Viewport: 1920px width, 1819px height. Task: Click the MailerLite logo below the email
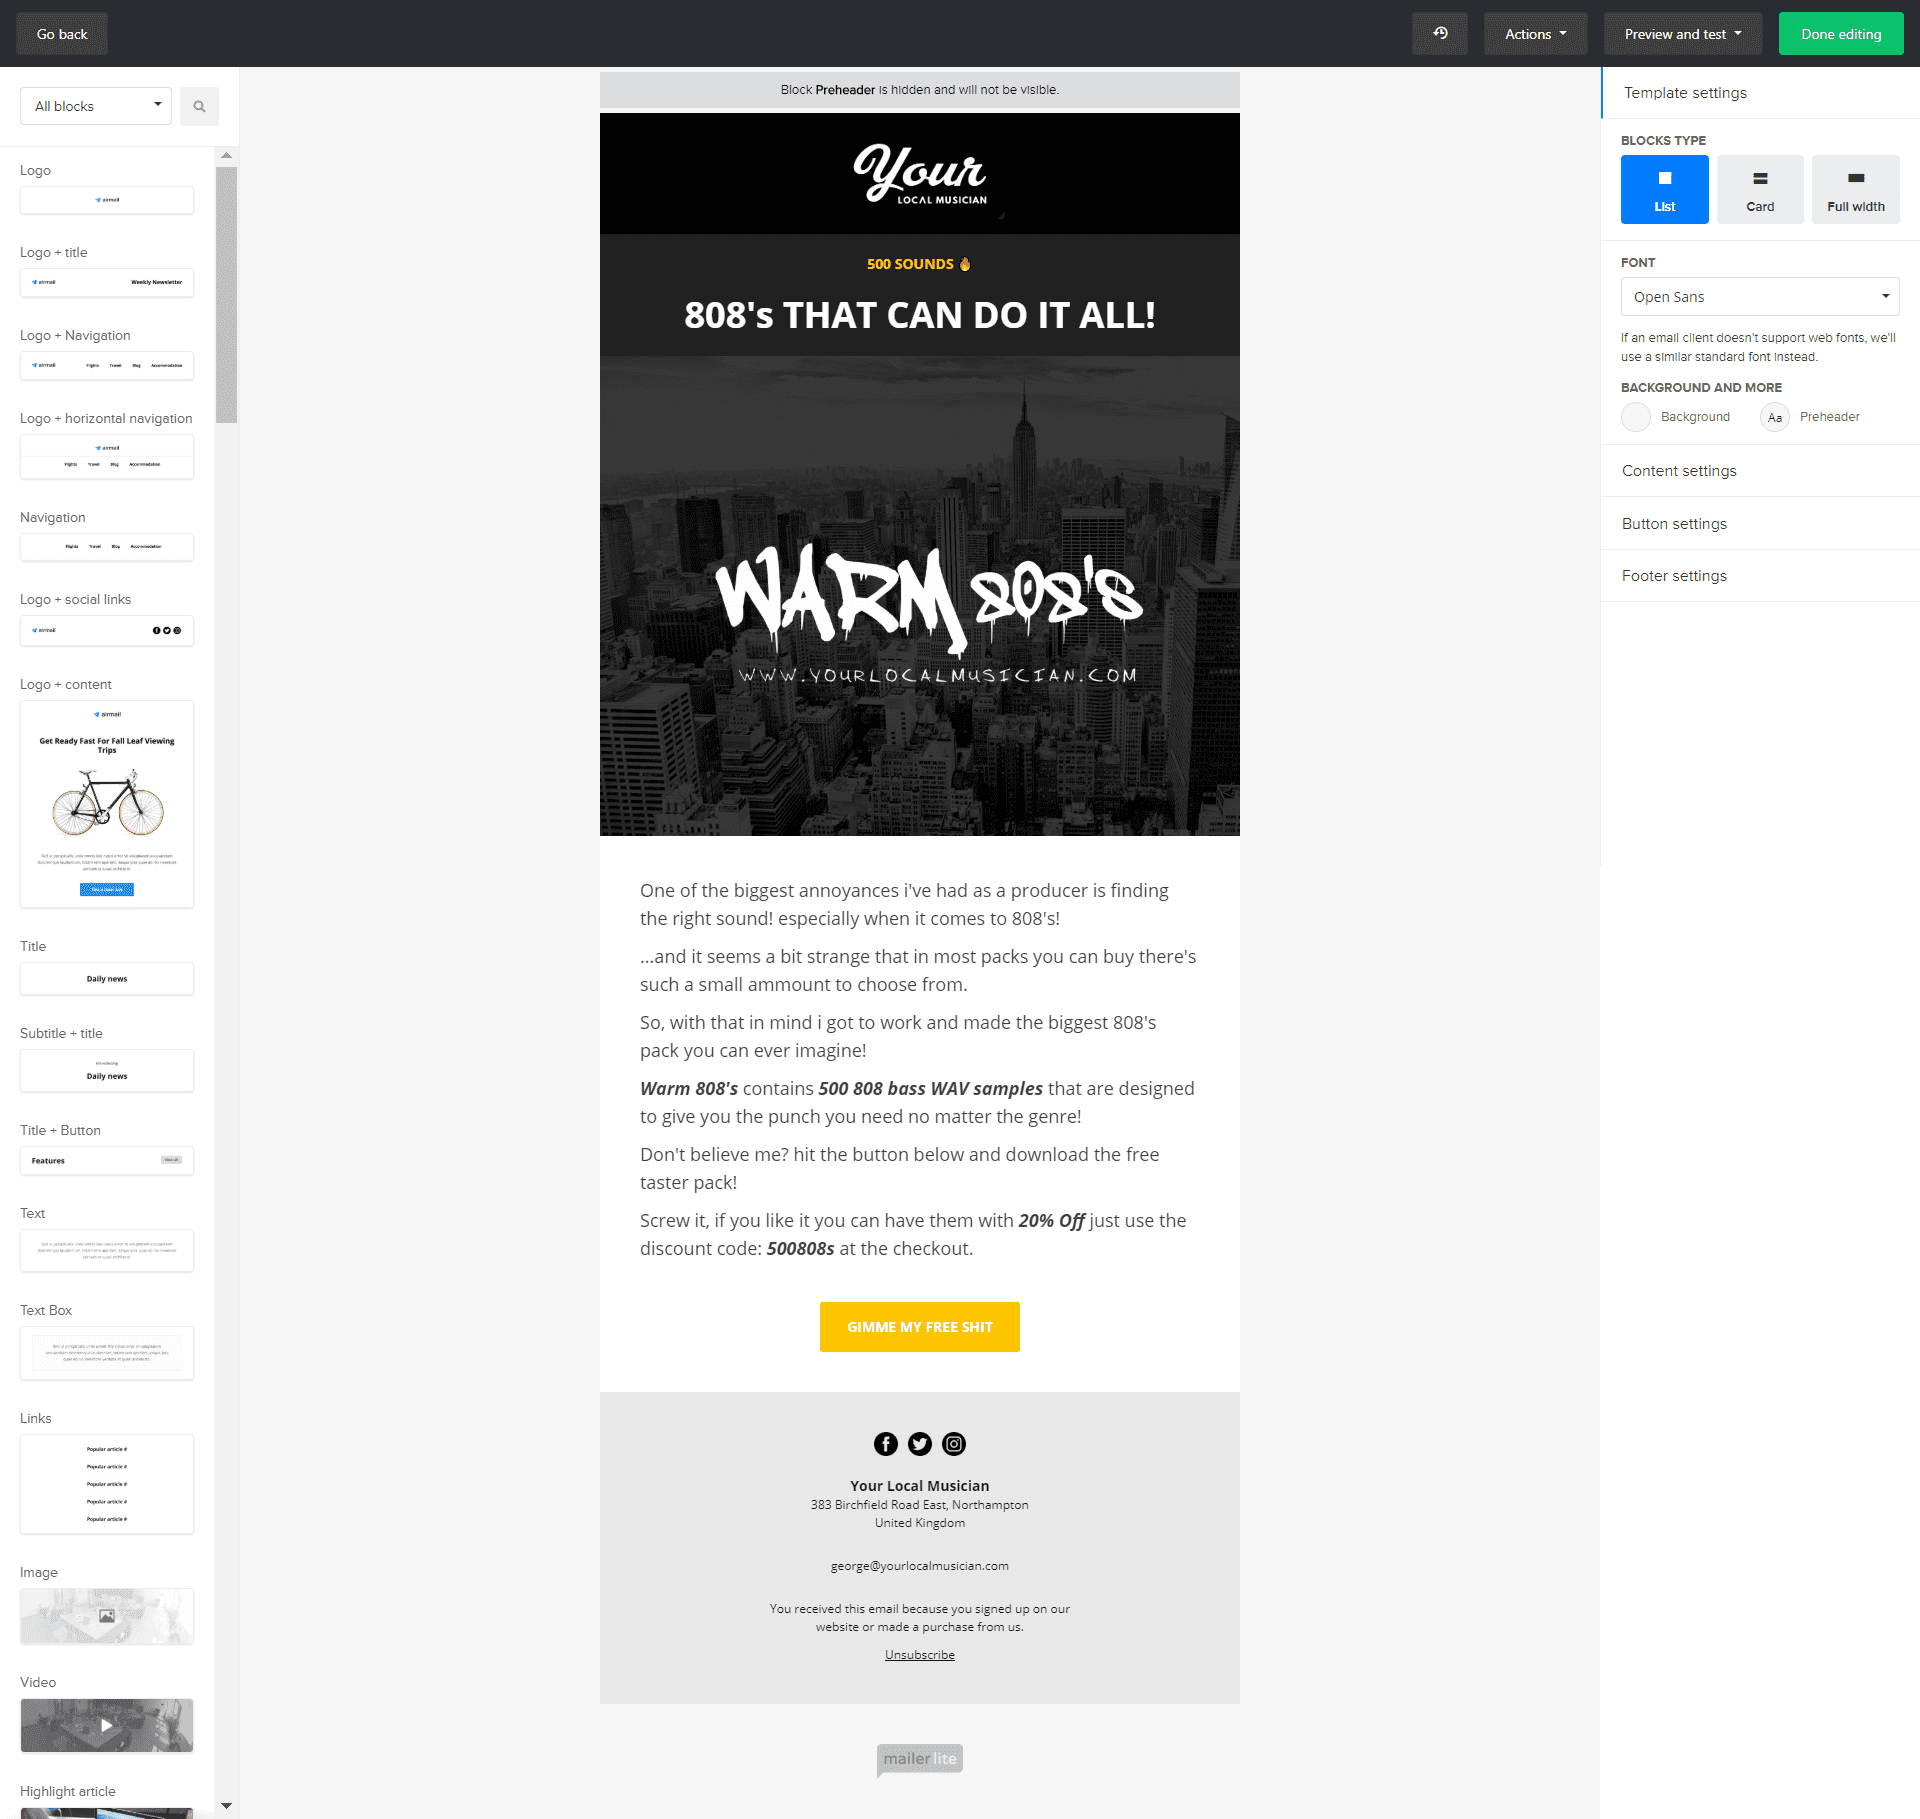(918, 1758)
